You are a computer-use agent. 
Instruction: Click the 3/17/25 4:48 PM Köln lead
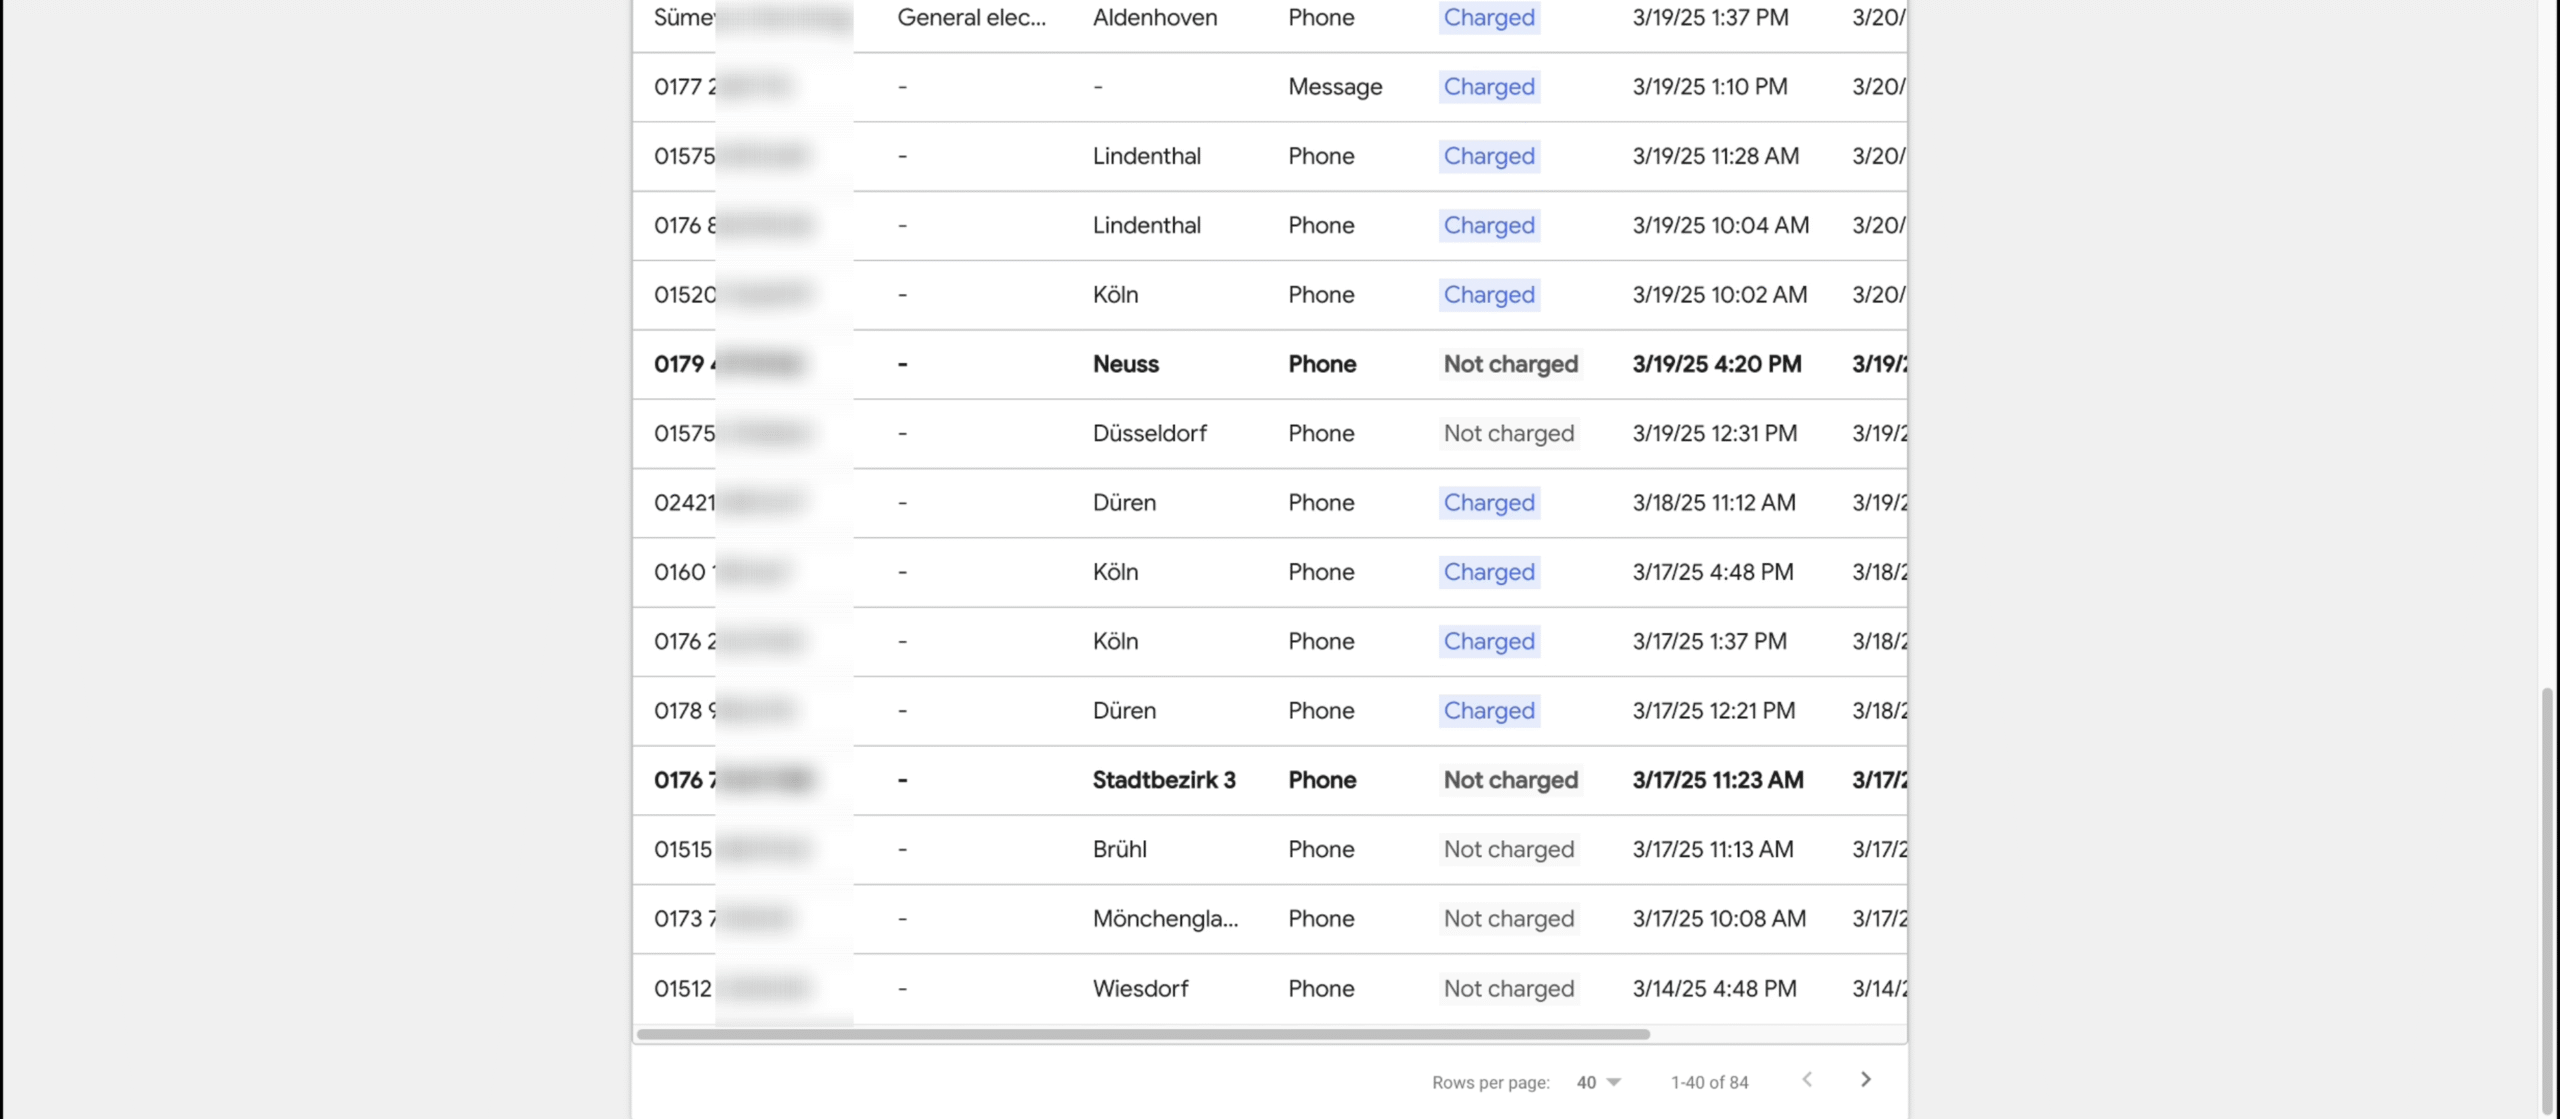[1712, 572]
